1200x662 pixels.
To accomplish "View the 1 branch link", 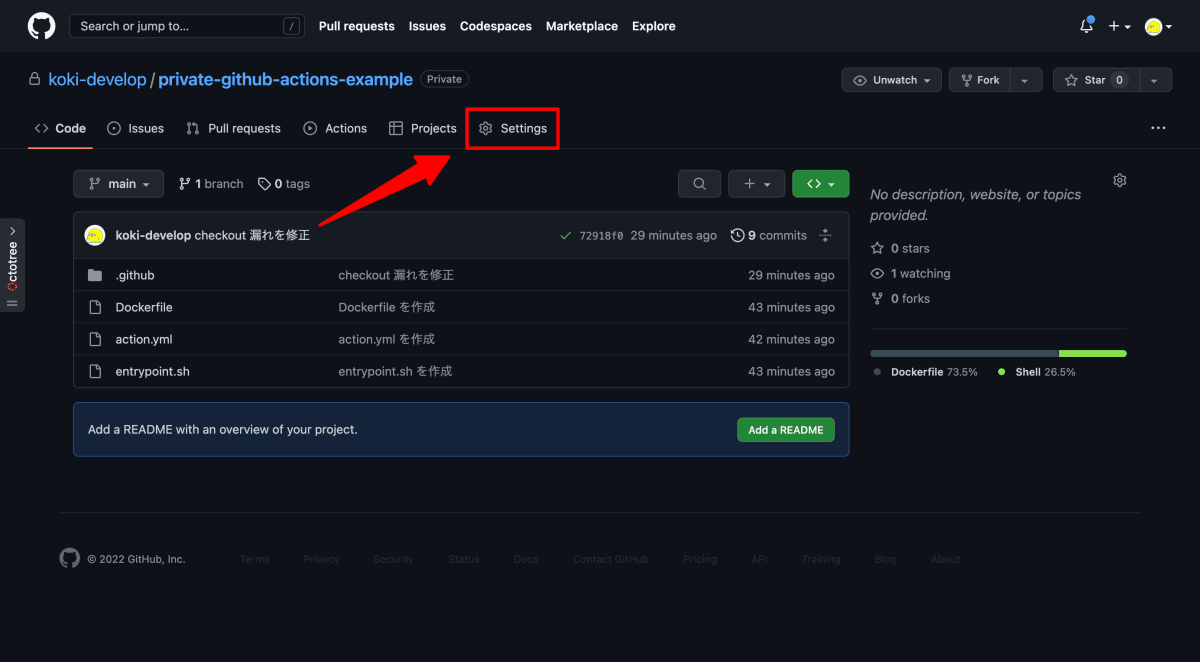I will 211,184.
